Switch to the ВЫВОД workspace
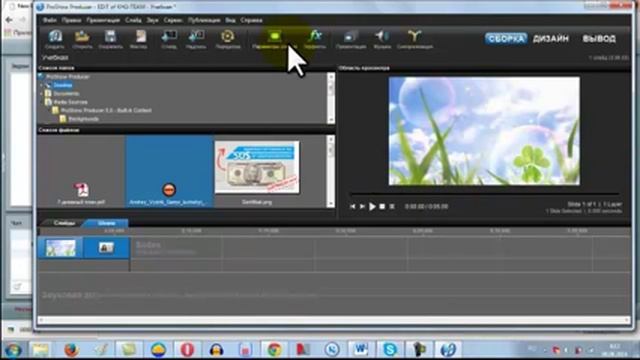 pos(599,38)
